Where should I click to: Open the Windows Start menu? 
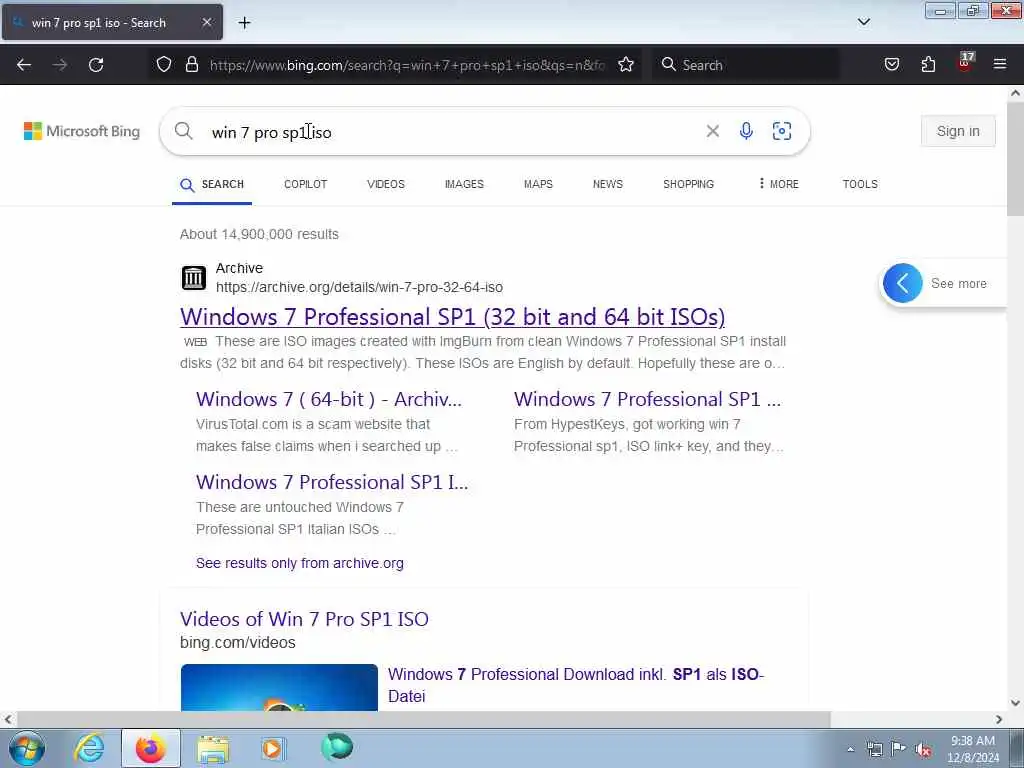click(27, 748)
